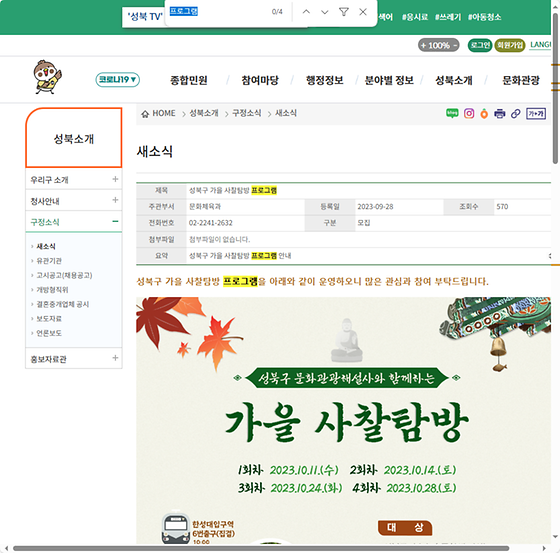This screenshot has width=560, height=553.
Task: Copy page link with chain icon
Action: [x=515, y=114]
